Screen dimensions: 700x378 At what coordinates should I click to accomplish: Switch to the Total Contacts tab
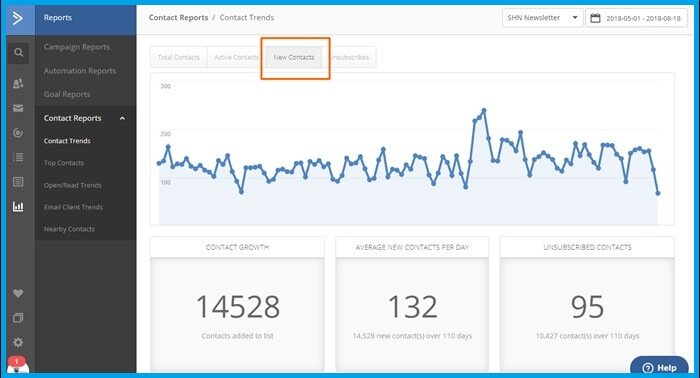tap(179, 57)
